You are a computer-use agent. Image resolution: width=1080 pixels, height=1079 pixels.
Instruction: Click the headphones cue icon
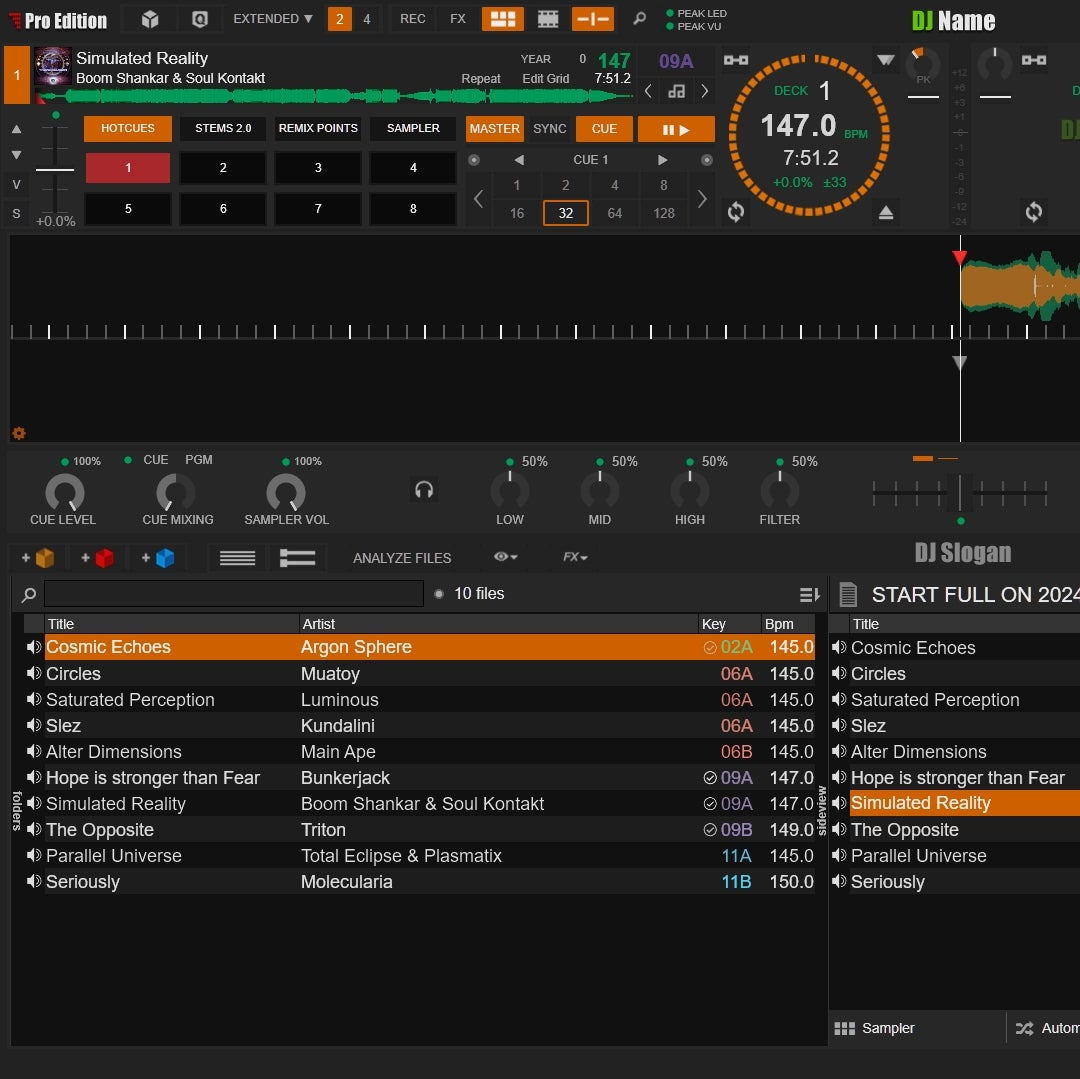click(424, 490)
